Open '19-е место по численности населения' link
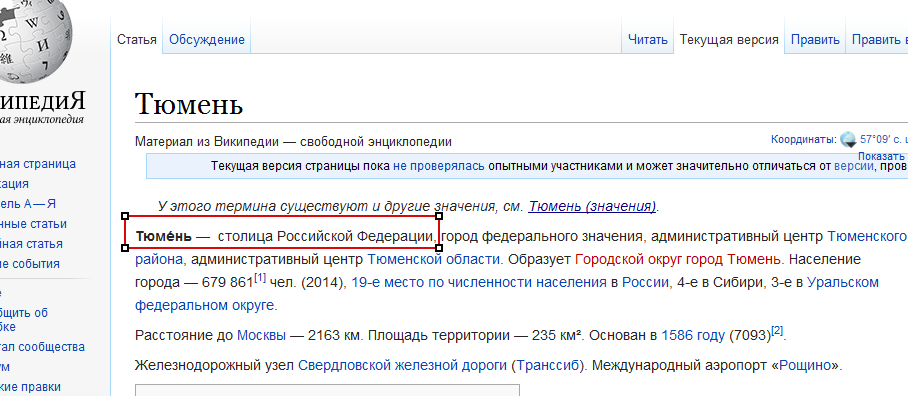 478,283
